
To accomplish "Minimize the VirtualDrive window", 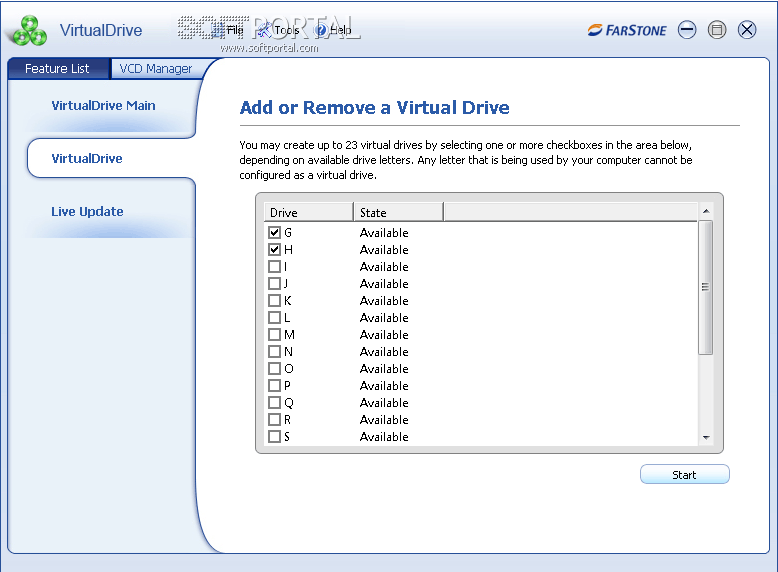I will click(687, 30).
